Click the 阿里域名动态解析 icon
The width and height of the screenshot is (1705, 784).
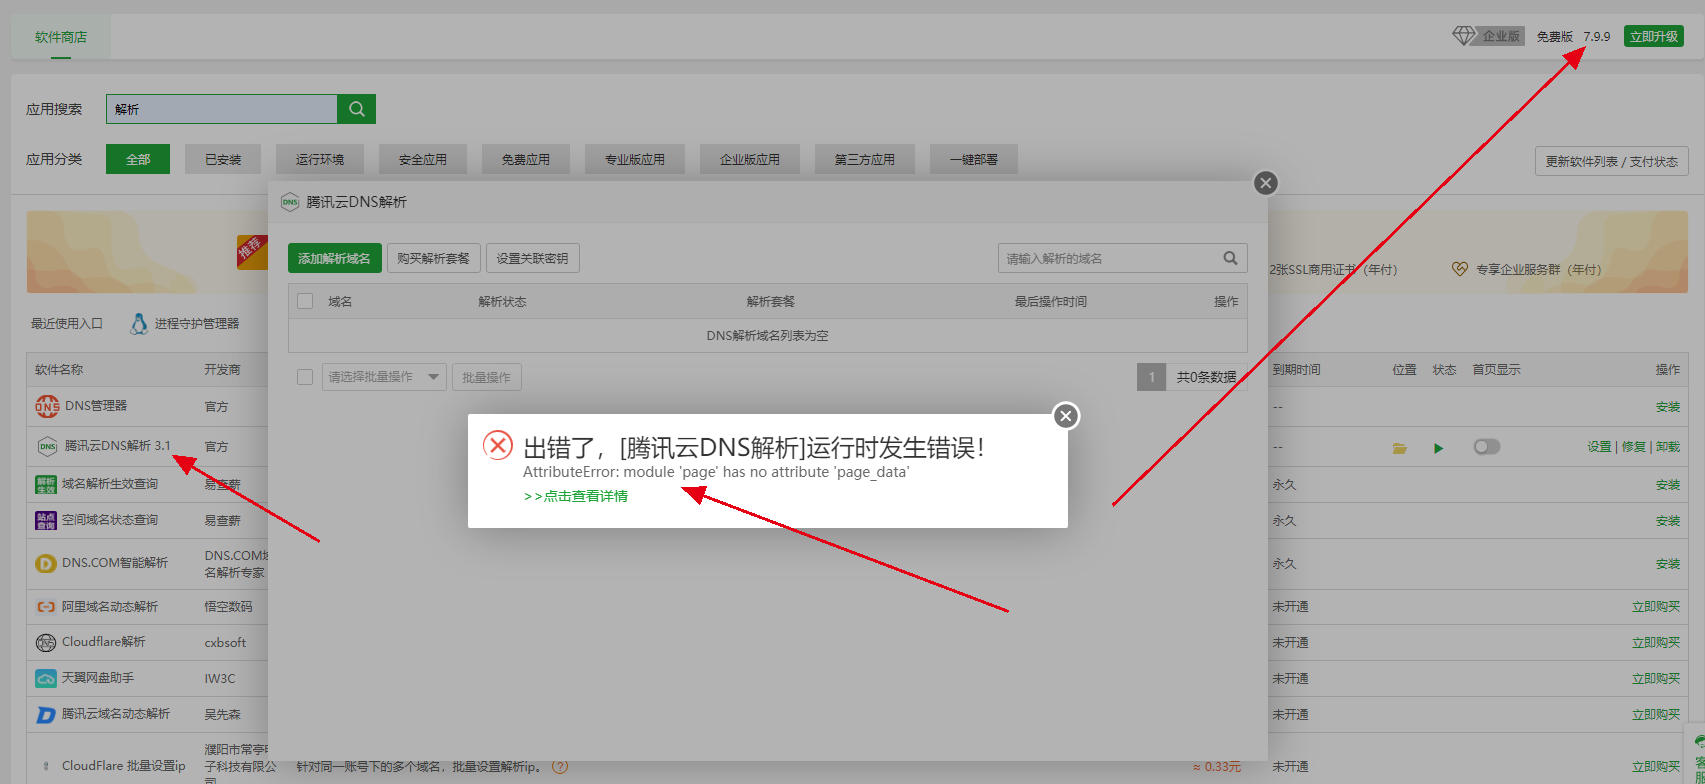(x=46, y=607)
